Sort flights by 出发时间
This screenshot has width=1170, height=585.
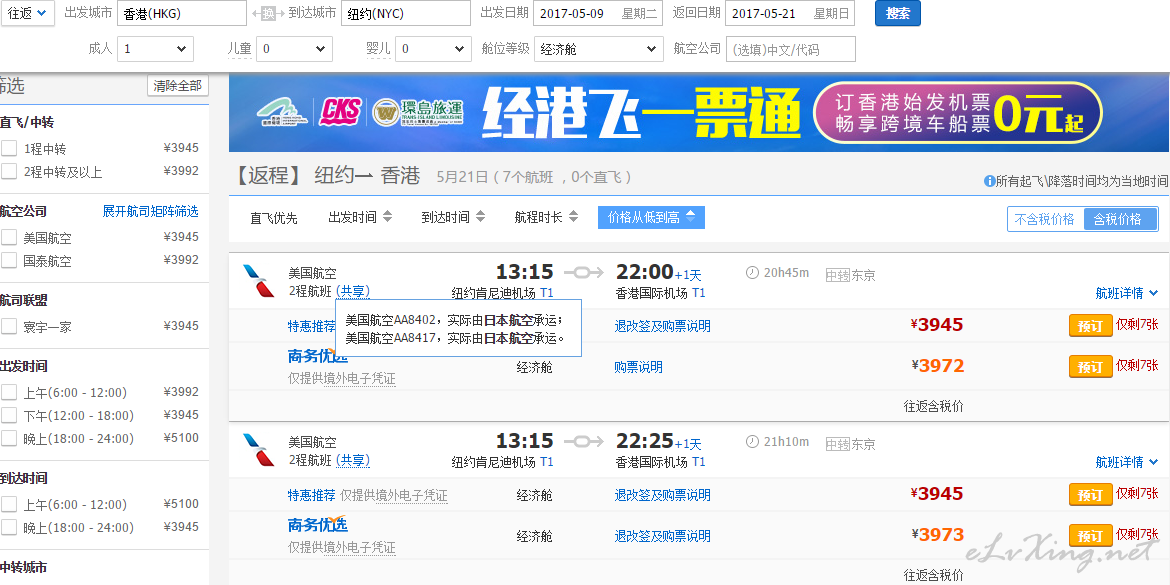360,218
